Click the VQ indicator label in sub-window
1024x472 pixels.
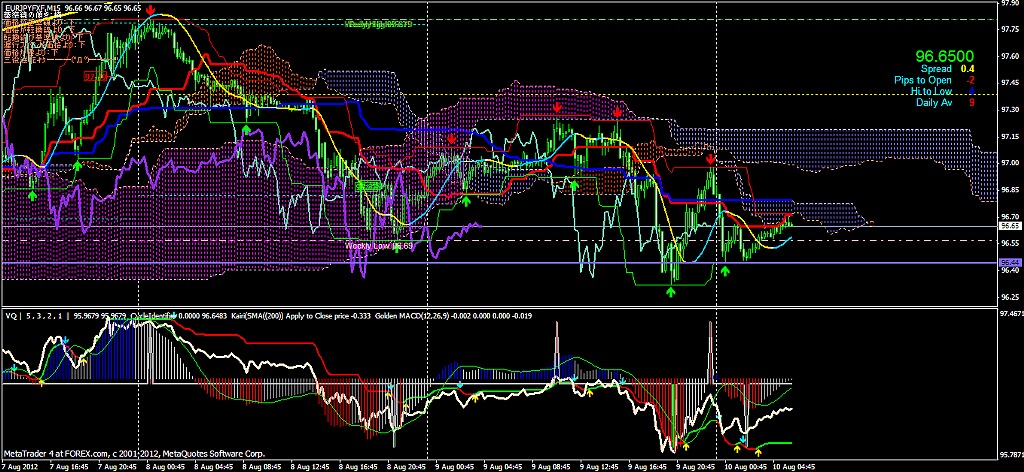coord(12,316)
